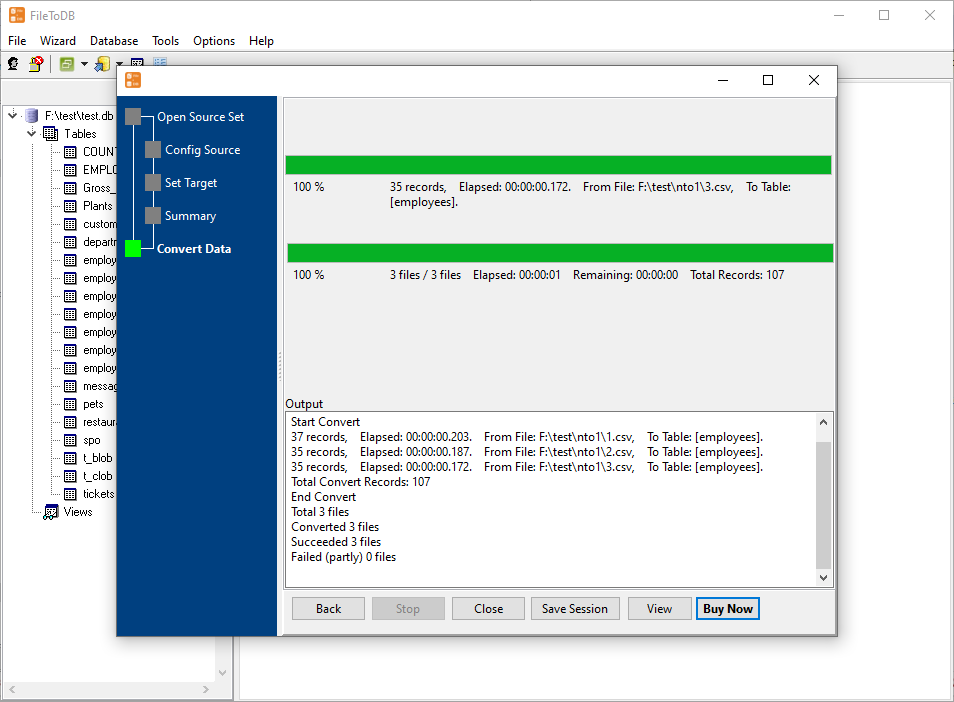954x702 pixels.
Task: Click the Buy Now button
Action: tap(727, 609)
